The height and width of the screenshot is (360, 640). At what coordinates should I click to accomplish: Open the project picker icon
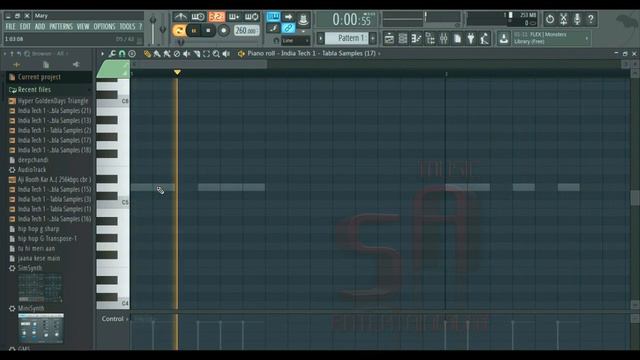tap(458, 39)
